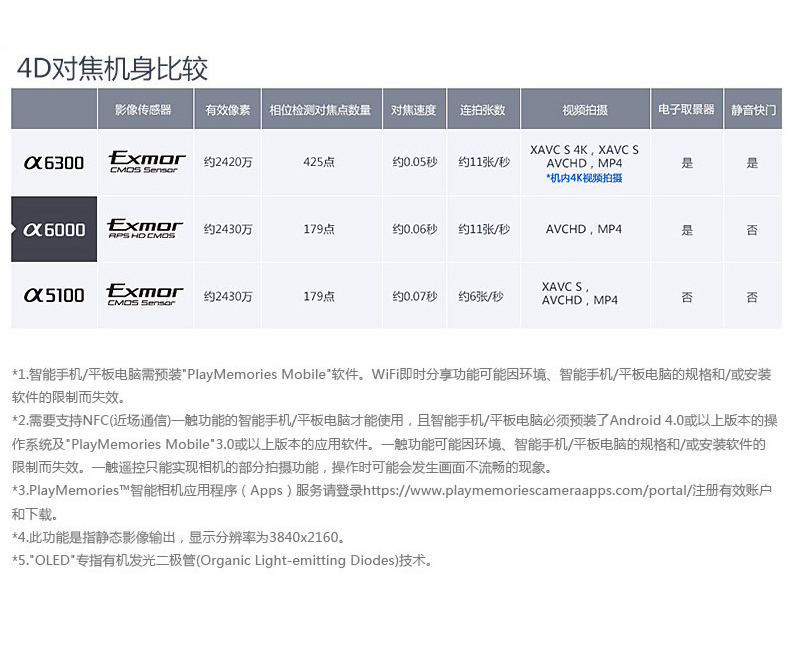This screenshot has width=790, height=647.
Task: Select the highlighted α6000 model label
Action: [54, 229]
